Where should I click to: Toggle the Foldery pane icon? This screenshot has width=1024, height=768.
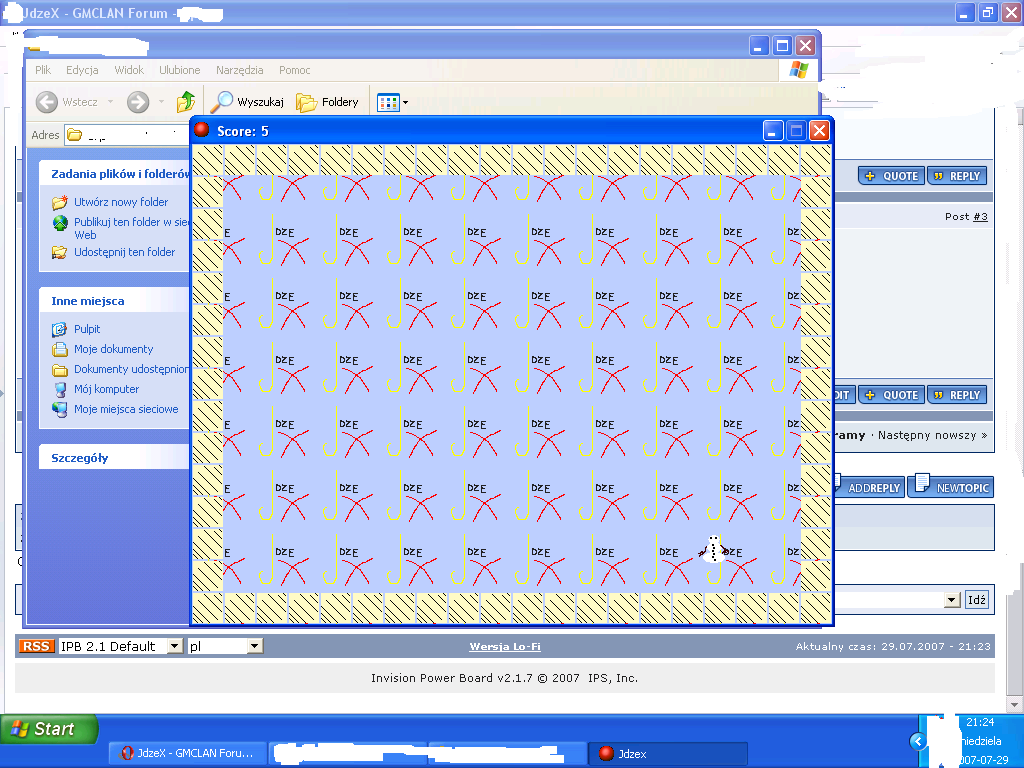(x=307, y=102)
